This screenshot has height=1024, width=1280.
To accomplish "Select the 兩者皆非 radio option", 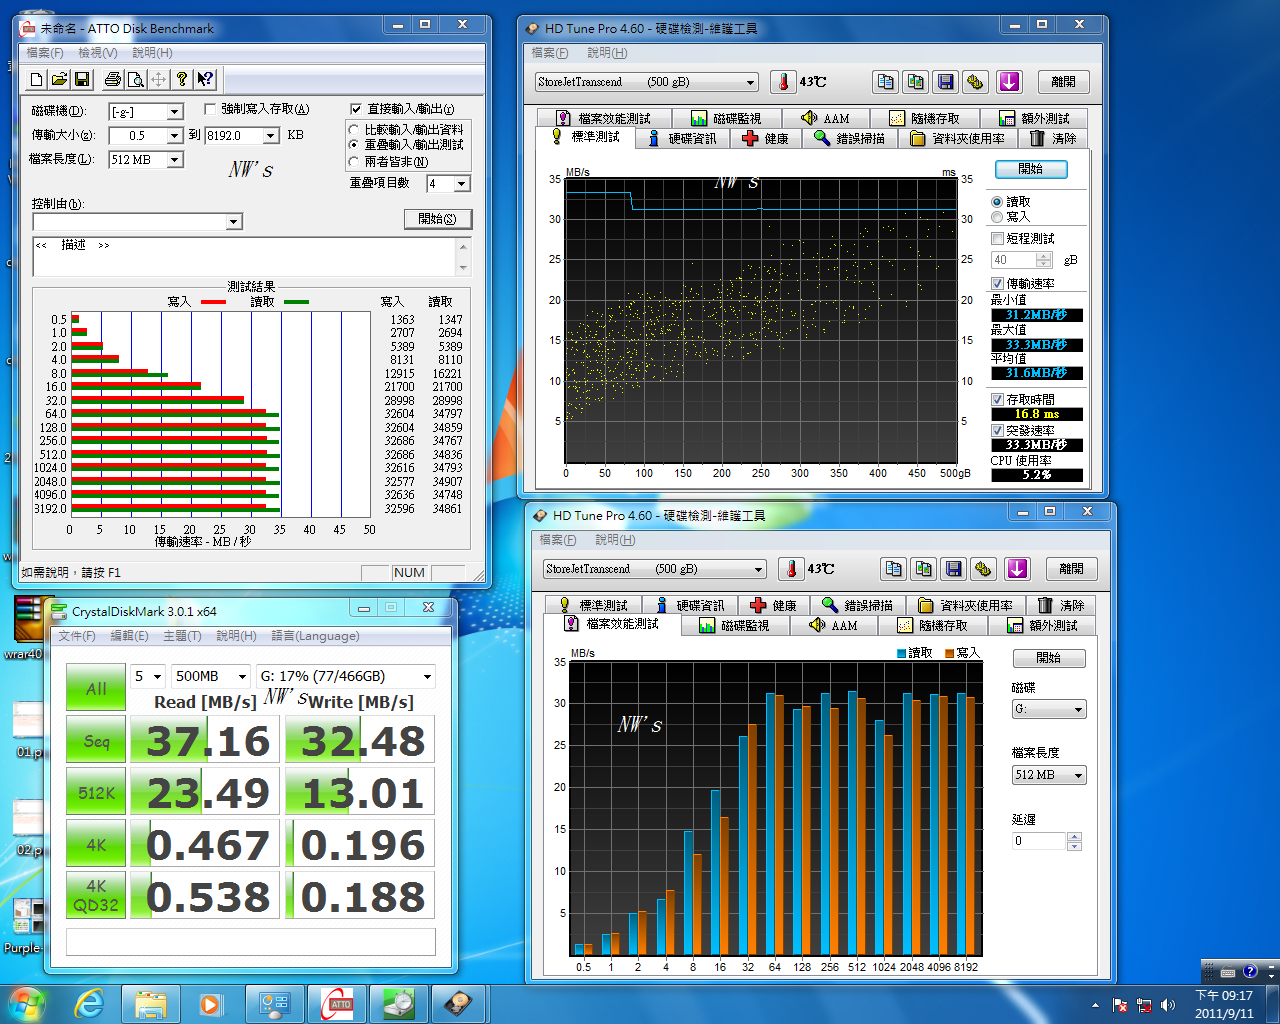I will click(354, 161).
